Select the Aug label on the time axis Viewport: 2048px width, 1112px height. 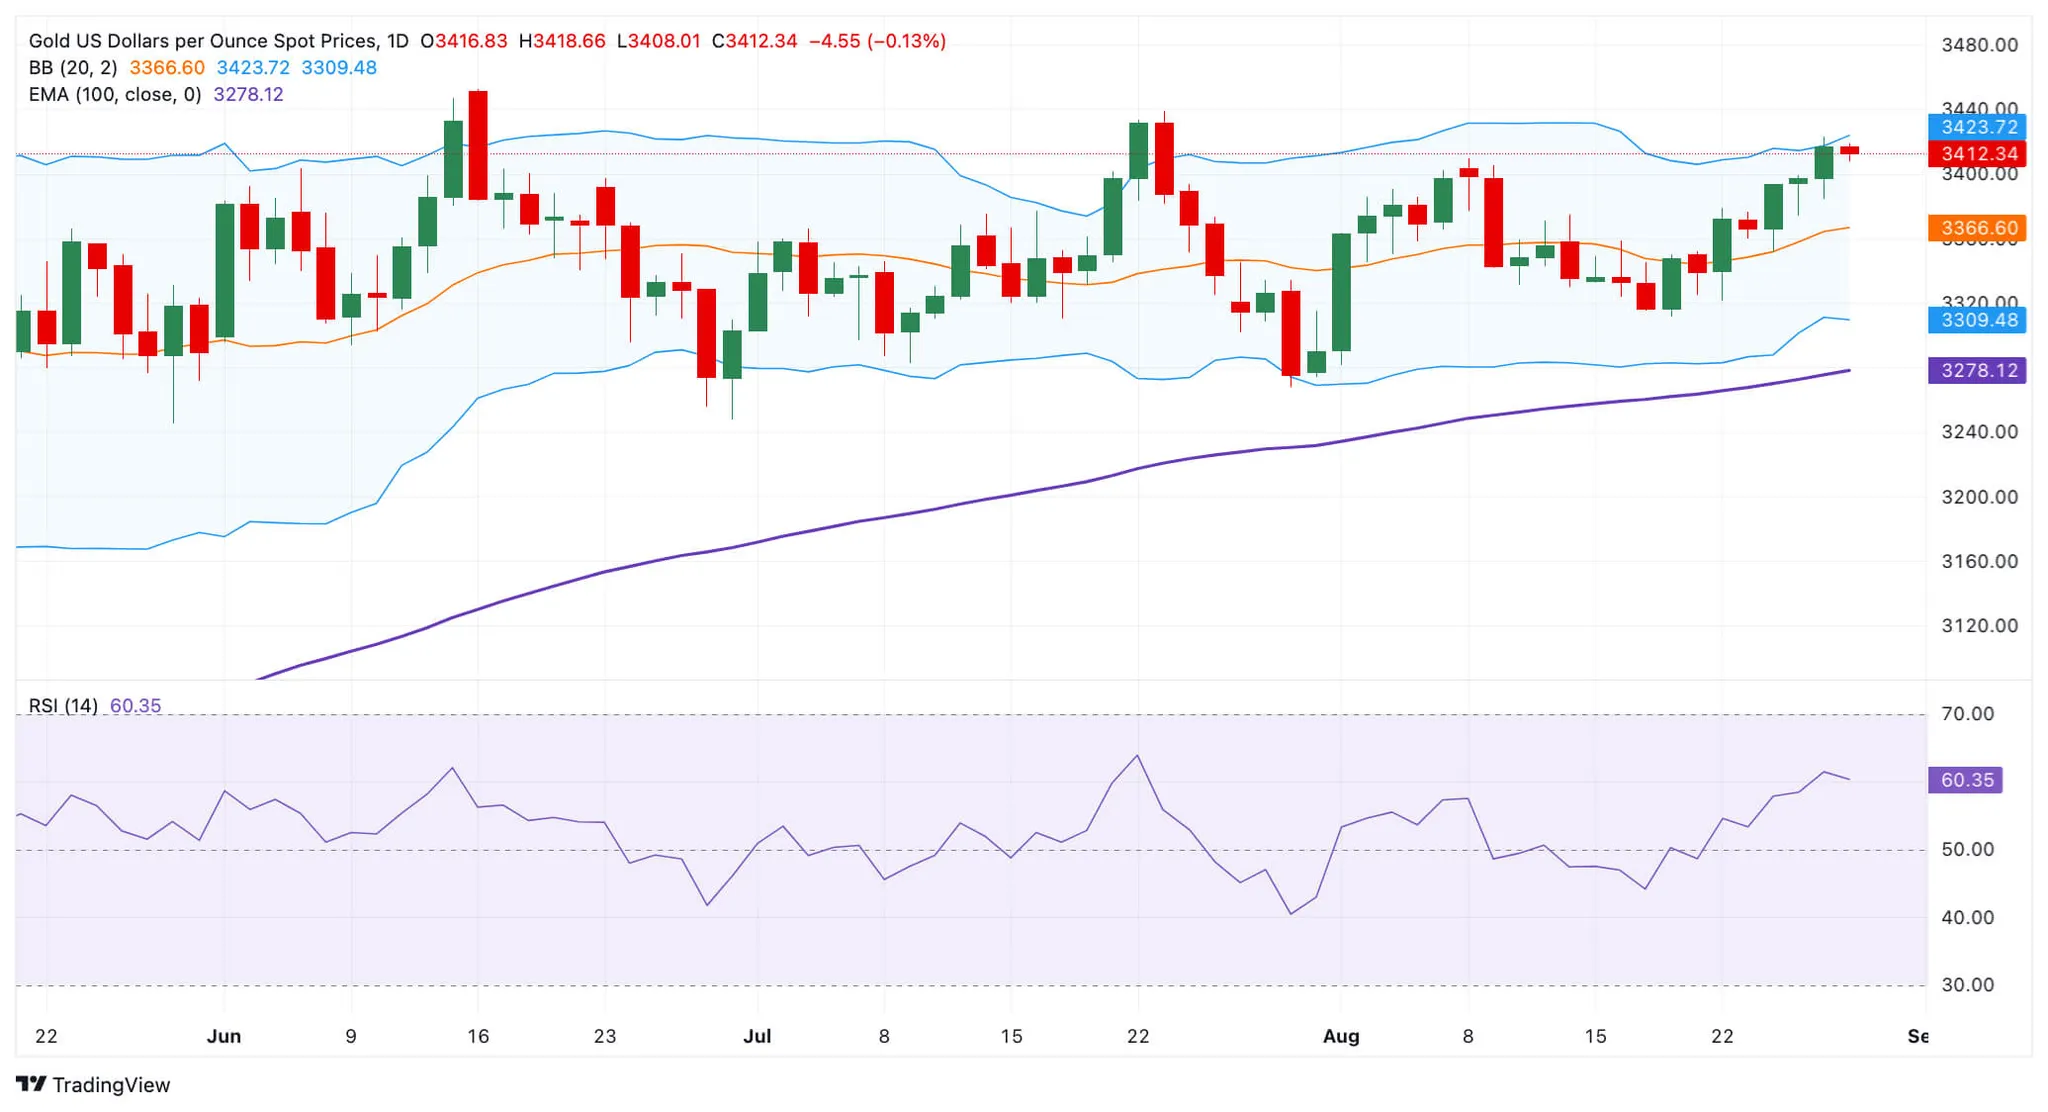pyautogui.click(x=1342, y=1037)
